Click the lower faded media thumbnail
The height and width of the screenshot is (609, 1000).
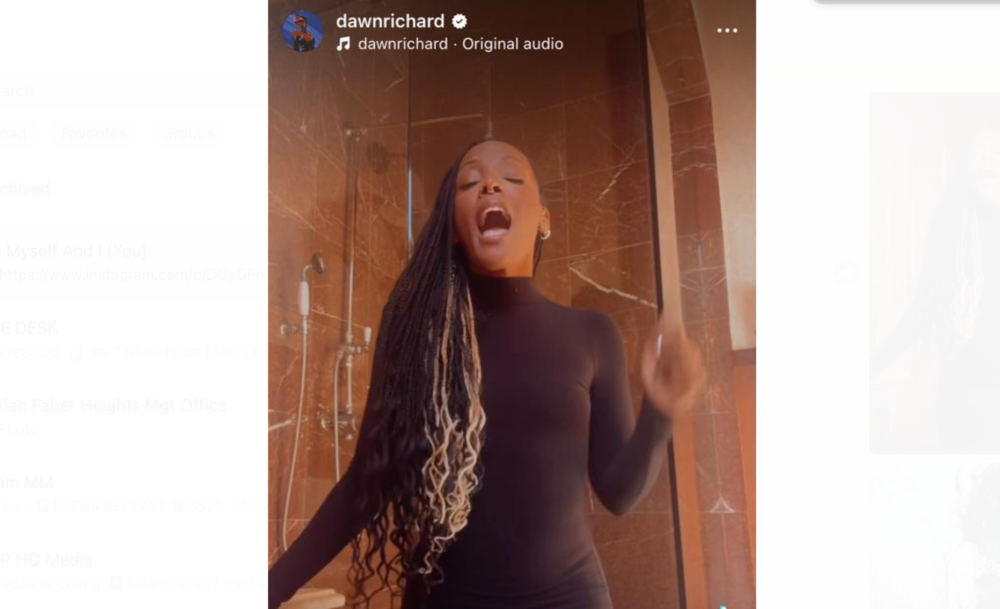click(934, 536)
